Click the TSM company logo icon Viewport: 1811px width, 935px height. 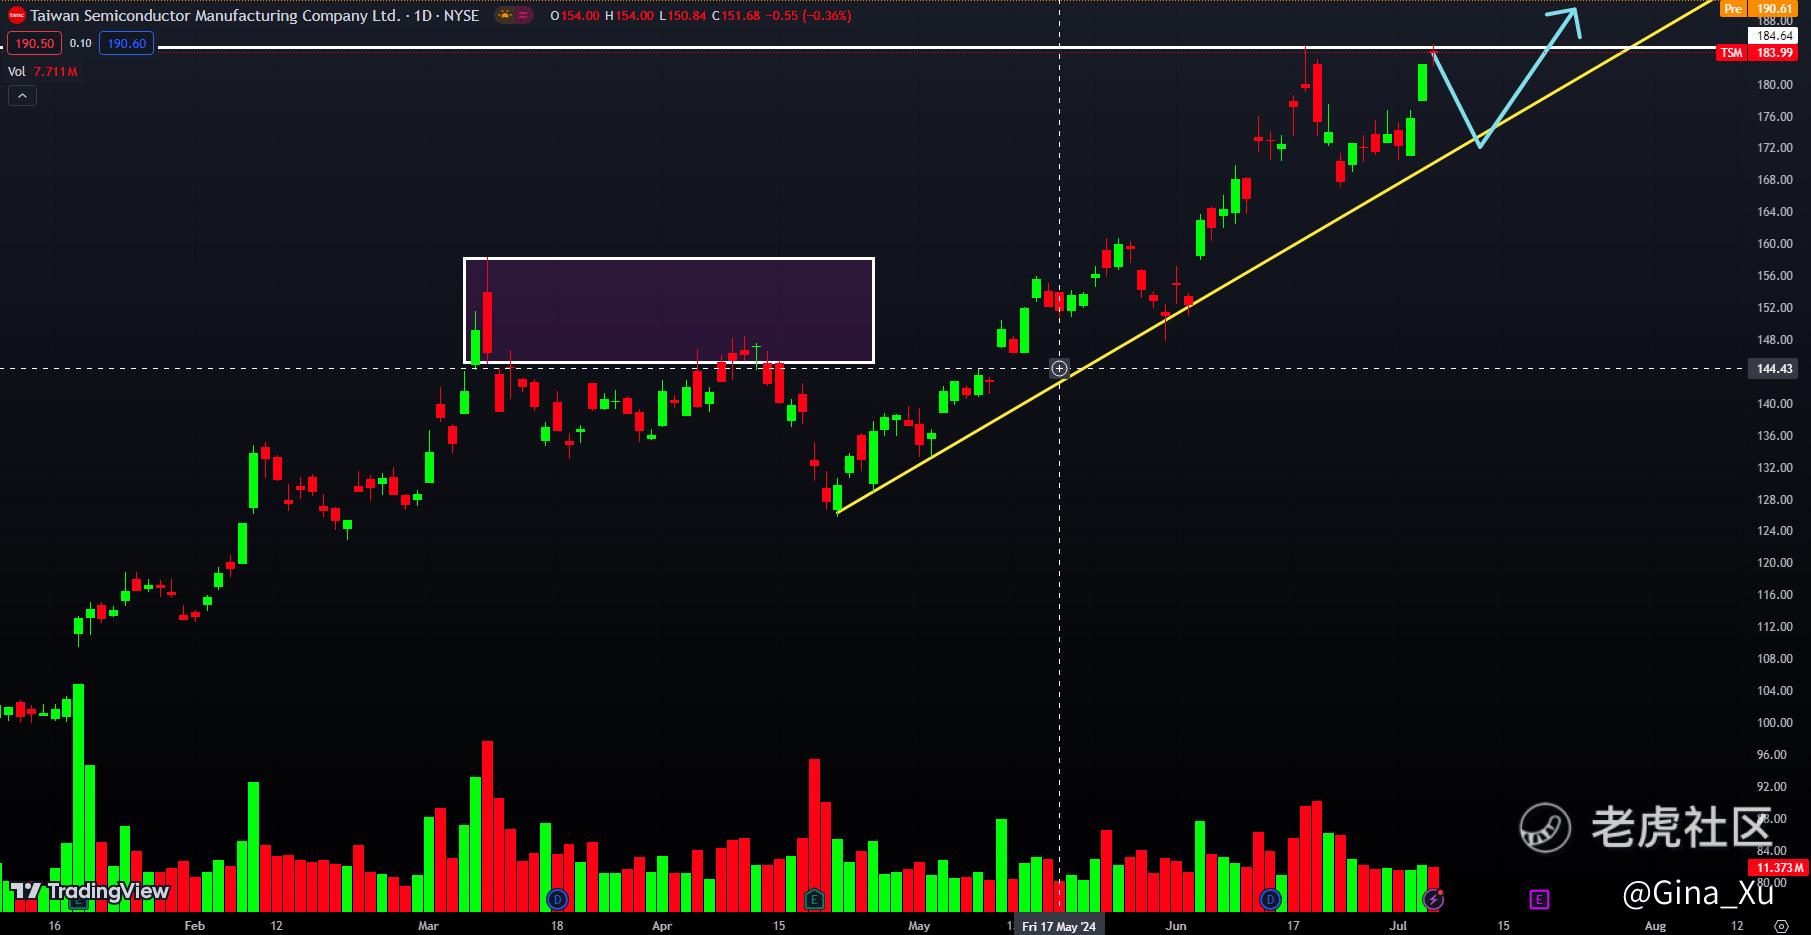(17, 15)
